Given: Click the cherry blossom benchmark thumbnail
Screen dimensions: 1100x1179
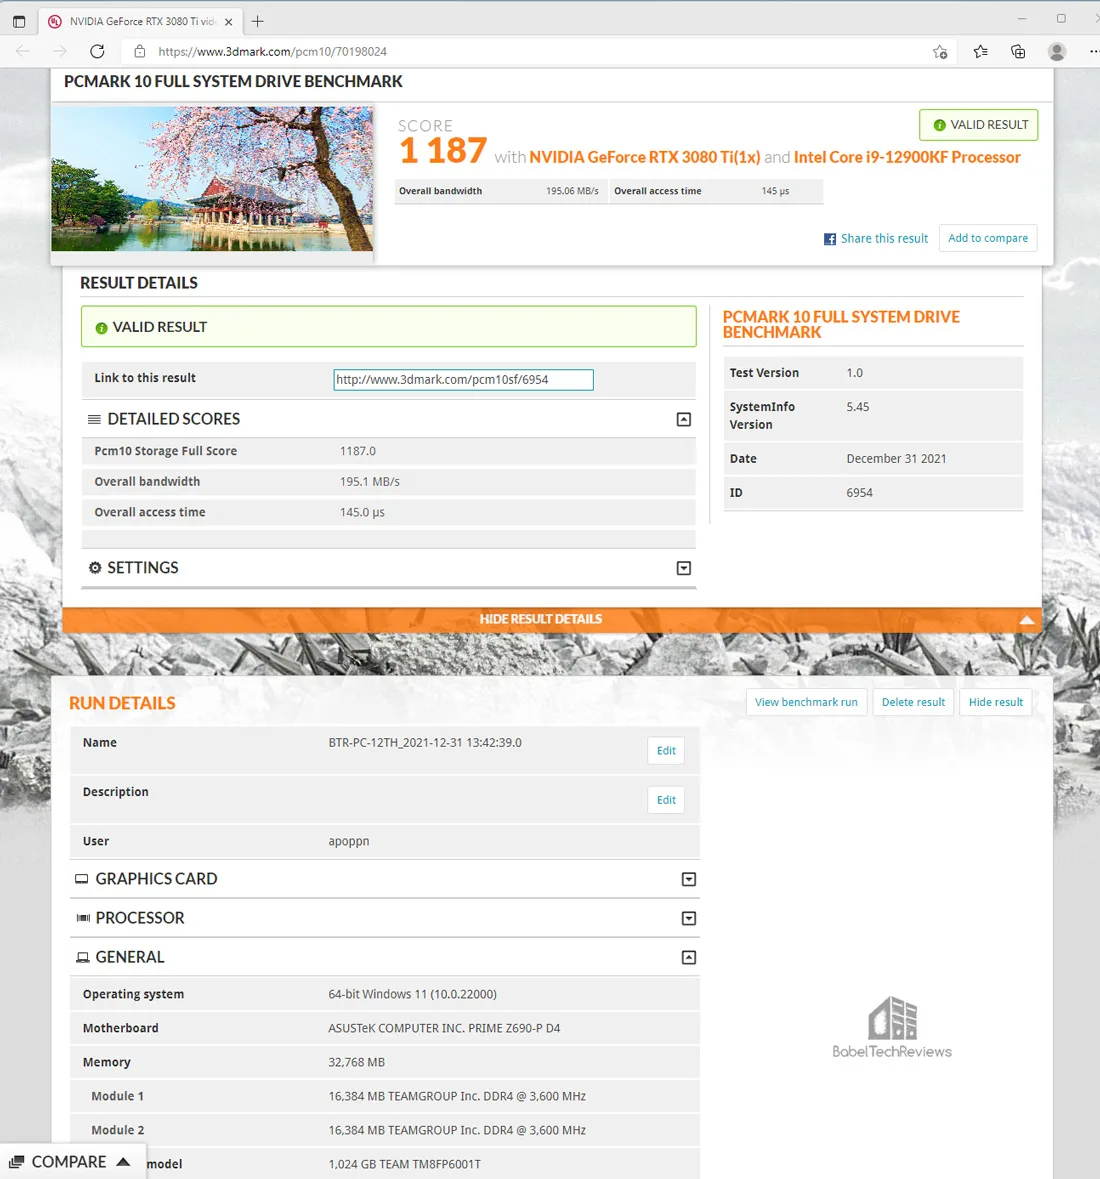Looking at the screenshot, I should pos(212,179).
